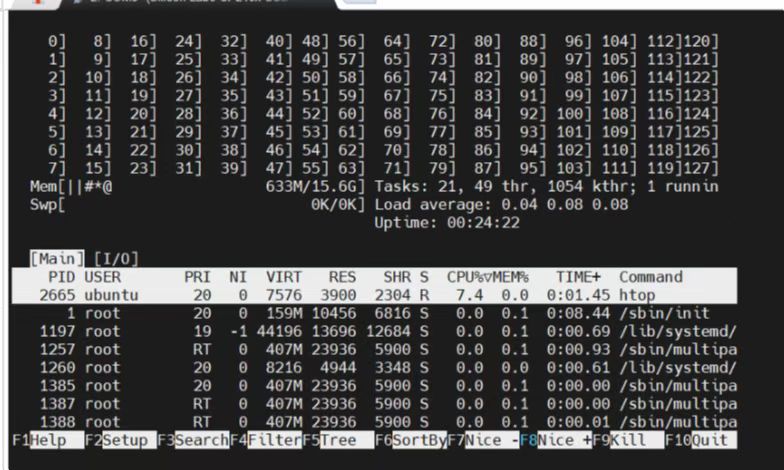Switch to the I/O tab
784x470 pixels.
click(x=116, y=258)
